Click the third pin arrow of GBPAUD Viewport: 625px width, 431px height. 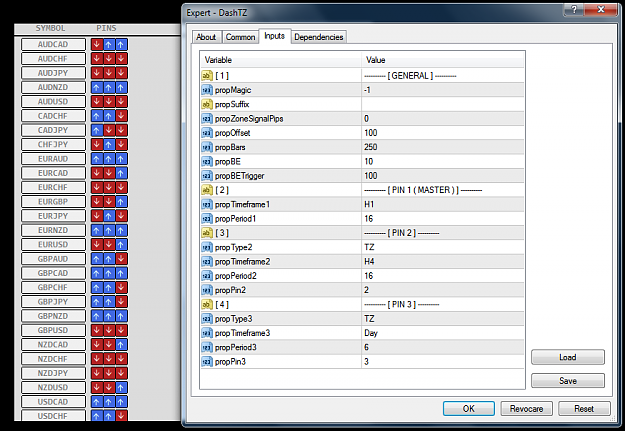[122, 259]
